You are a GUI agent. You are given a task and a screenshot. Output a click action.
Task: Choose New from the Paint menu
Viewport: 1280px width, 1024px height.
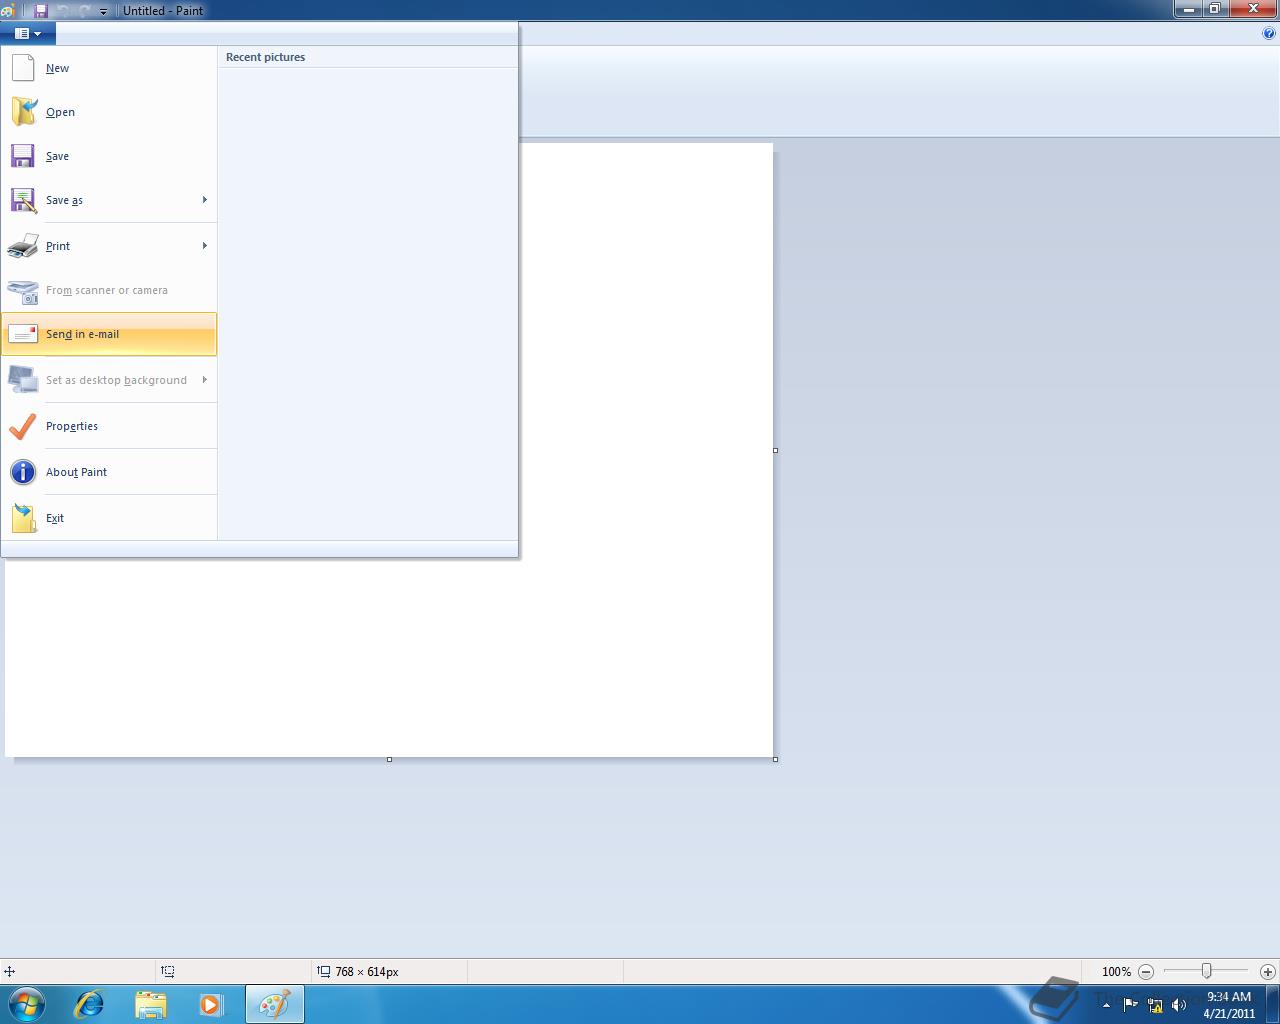tap(108, 68)
